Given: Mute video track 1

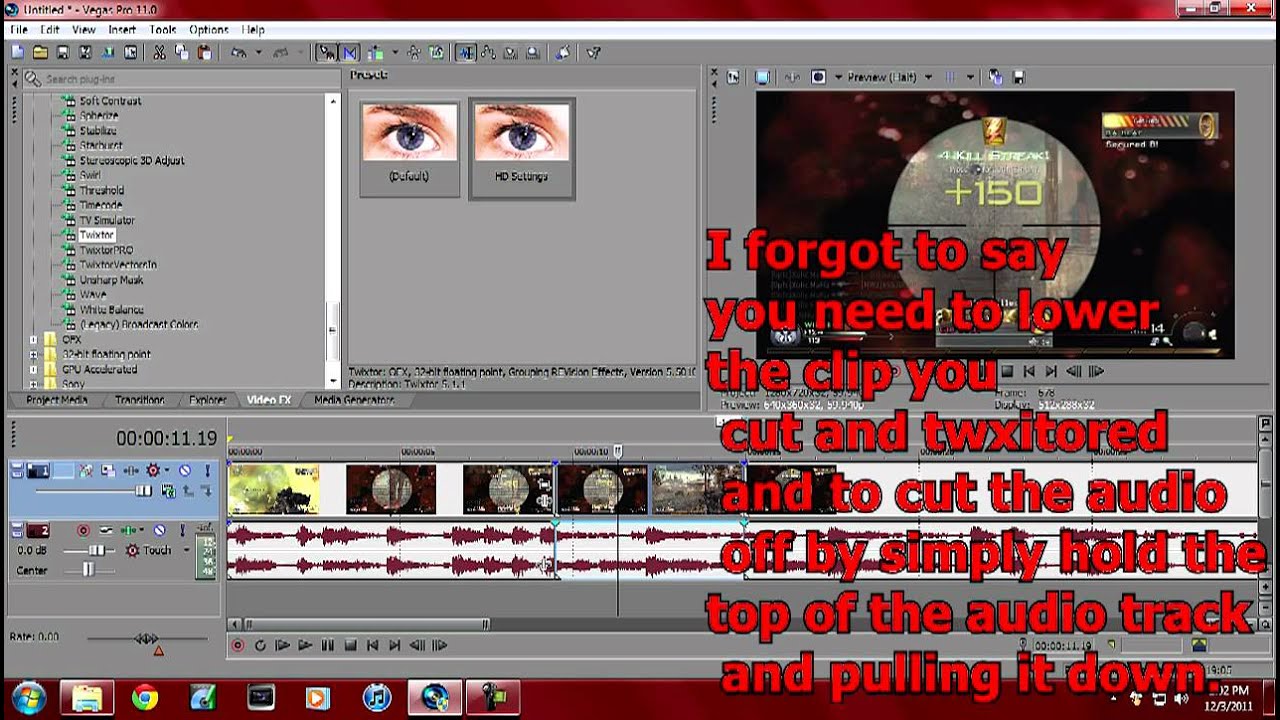Looking at the screenshot, I should pyautogui.click(x=184, y=470).
